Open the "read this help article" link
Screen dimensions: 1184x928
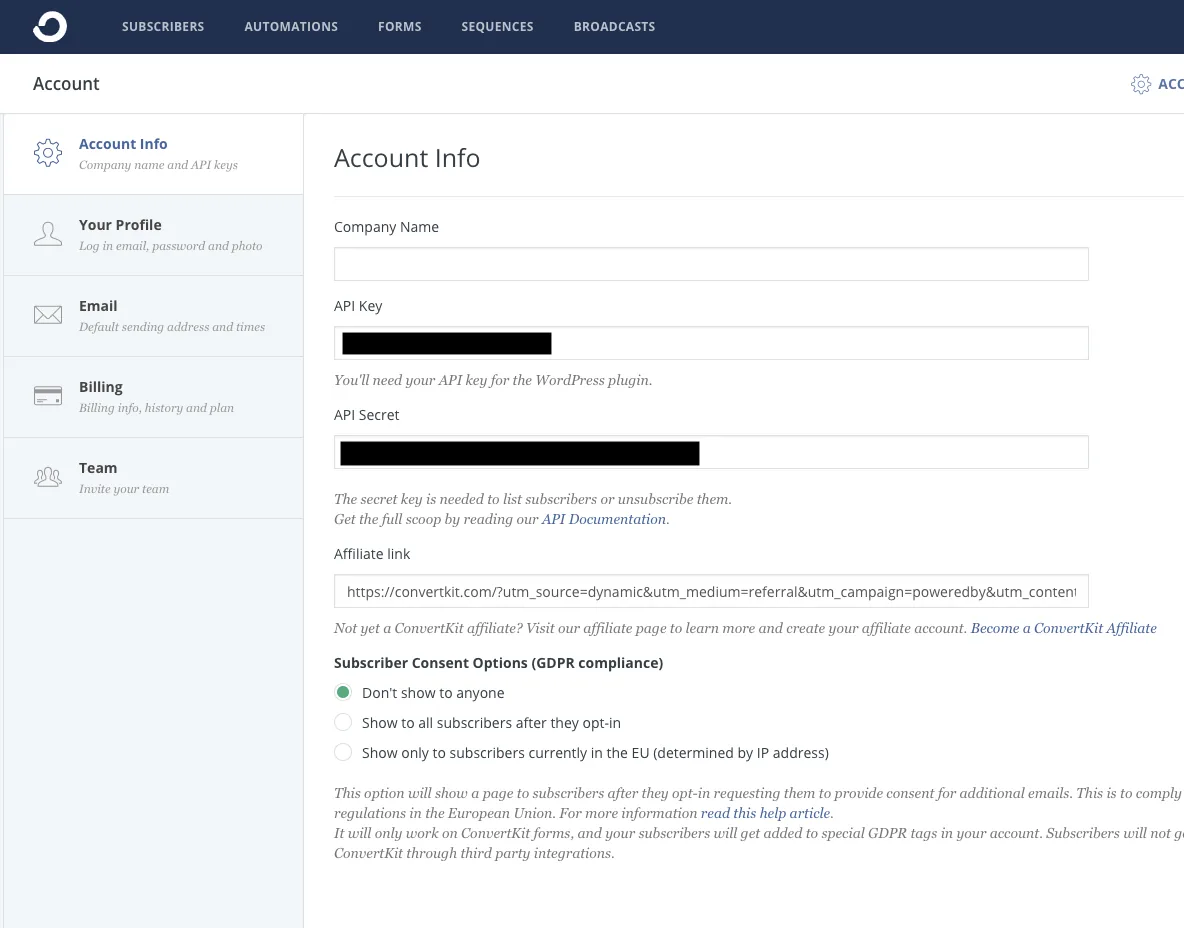point(765,813)
